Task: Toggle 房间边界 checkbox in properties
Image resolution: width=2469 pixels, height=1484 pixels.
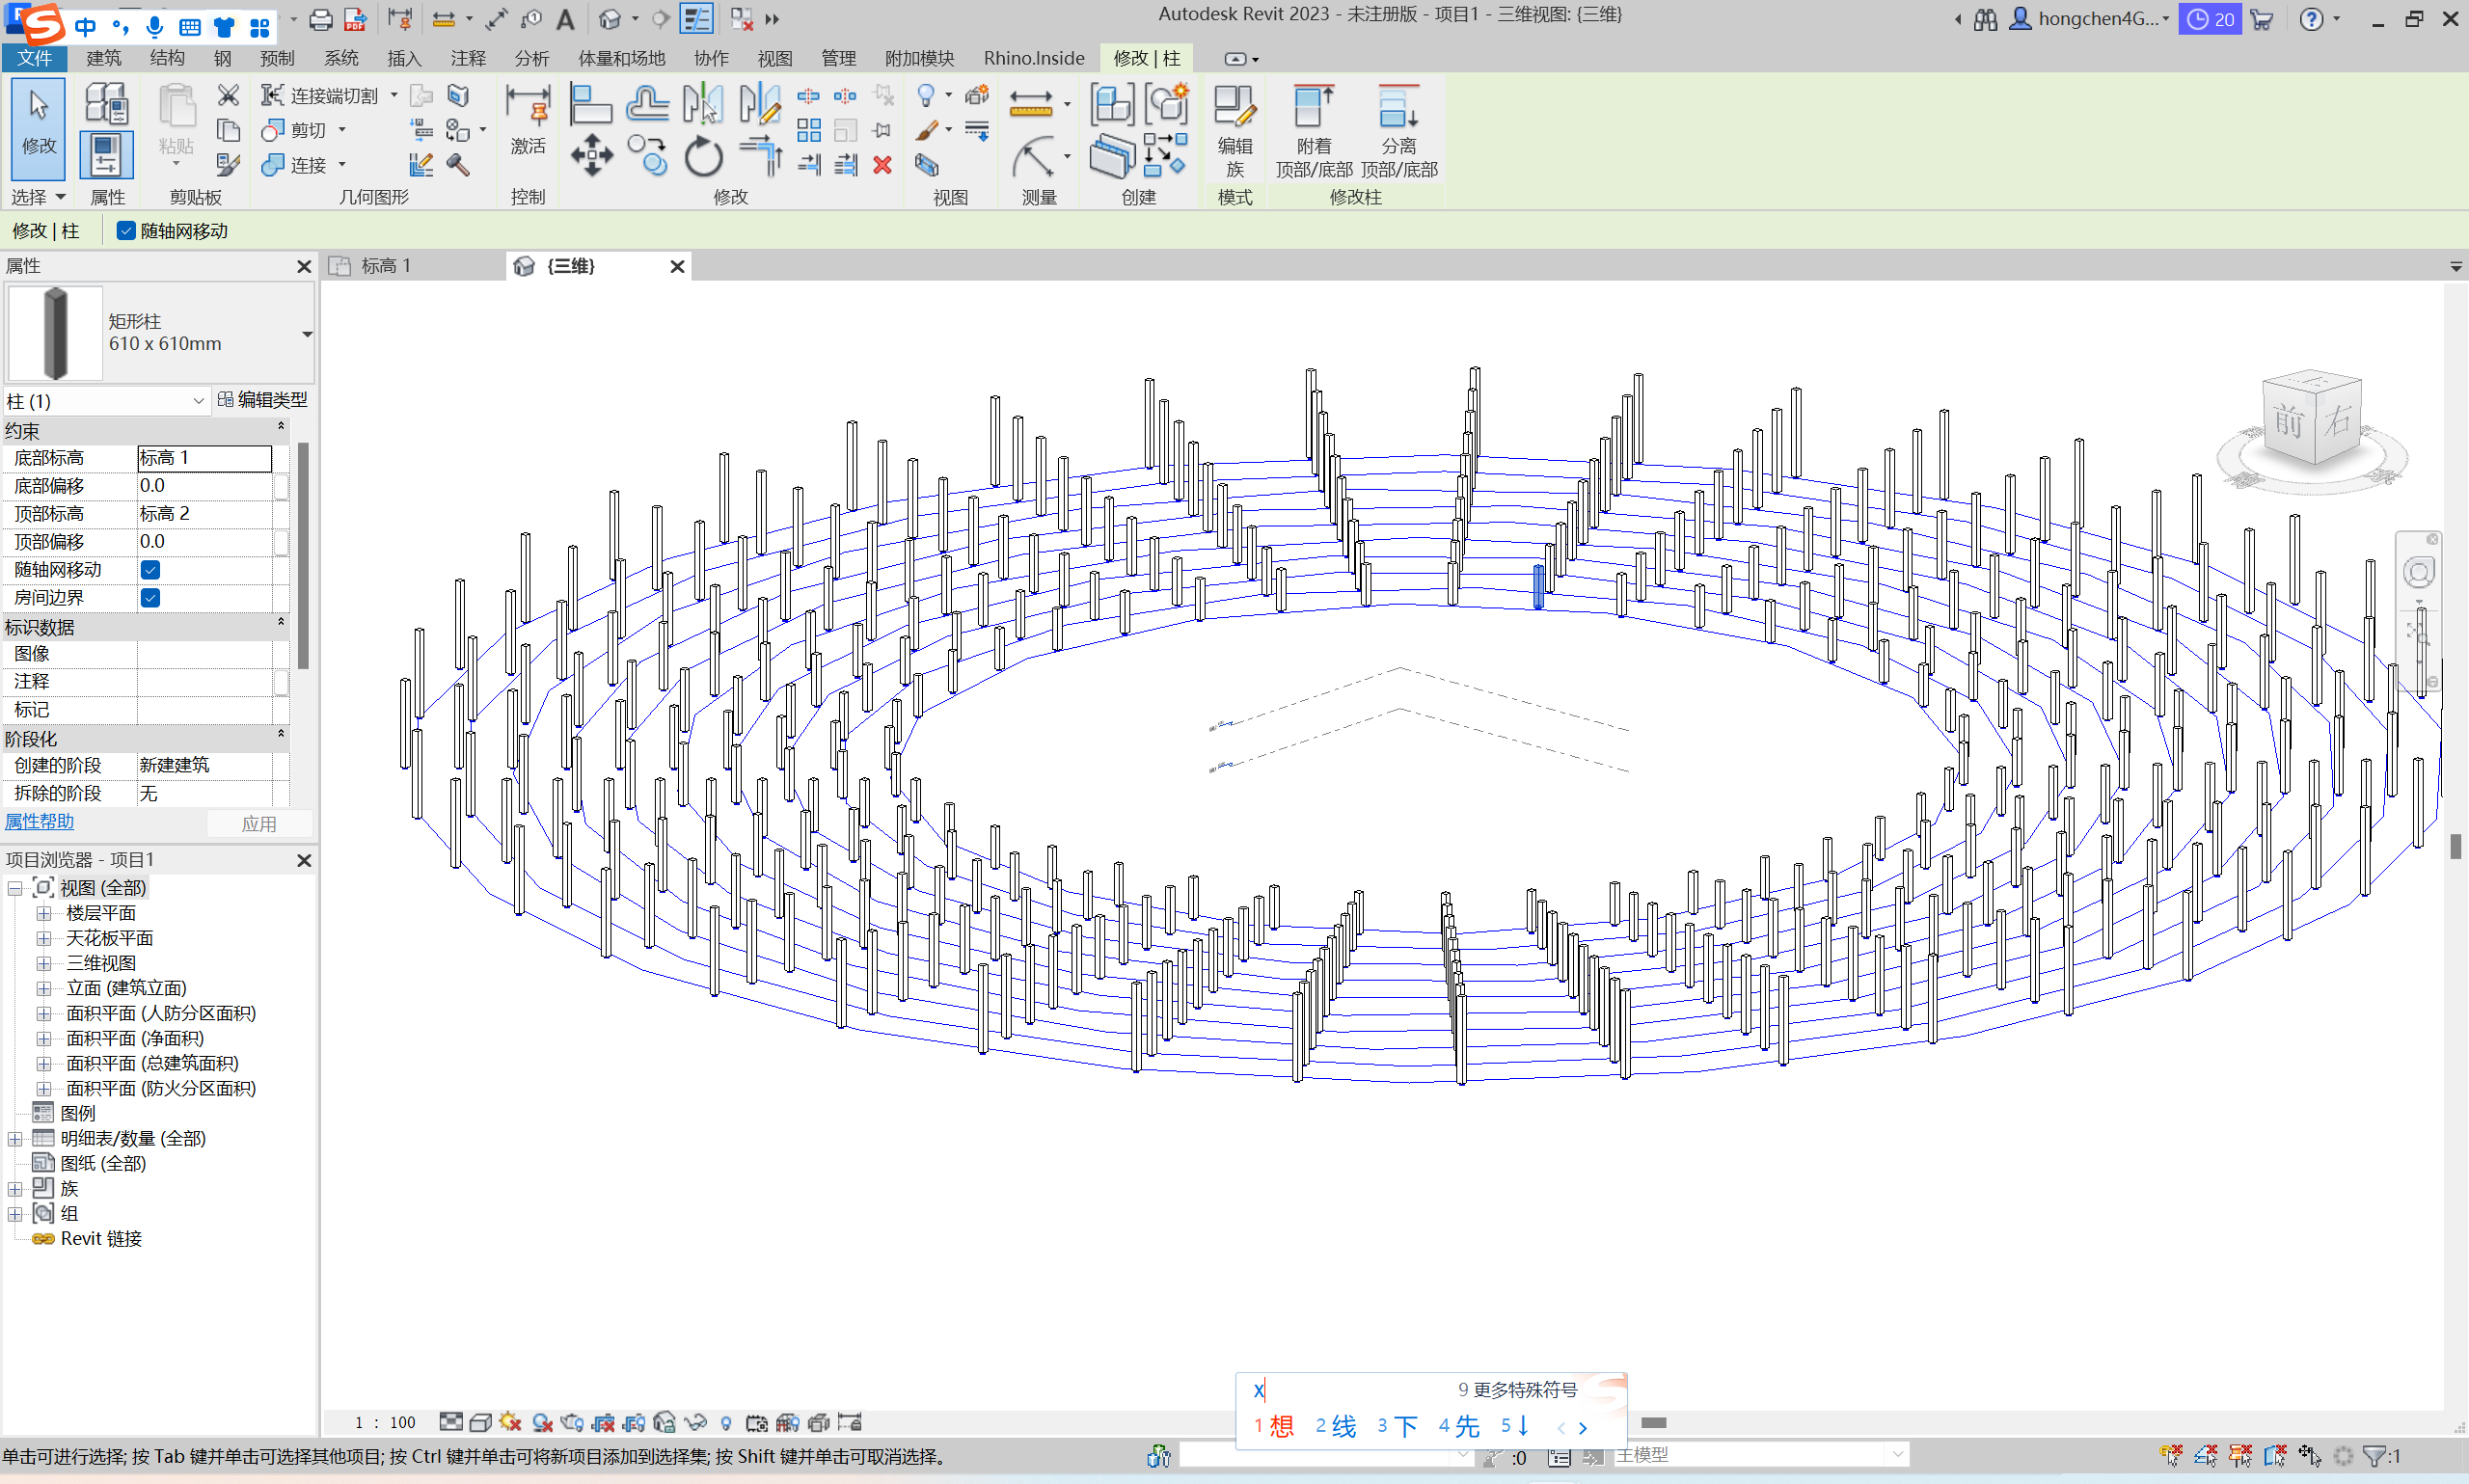Action: pos(151,598)
